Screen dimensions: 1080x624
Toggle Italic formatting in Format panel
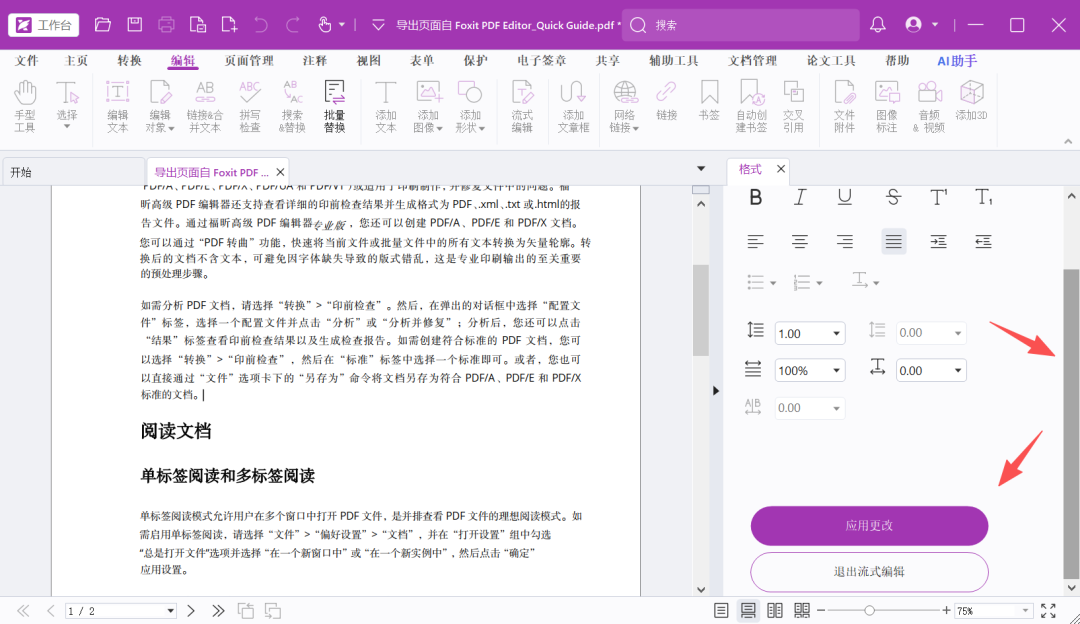(x=800, y=198)
